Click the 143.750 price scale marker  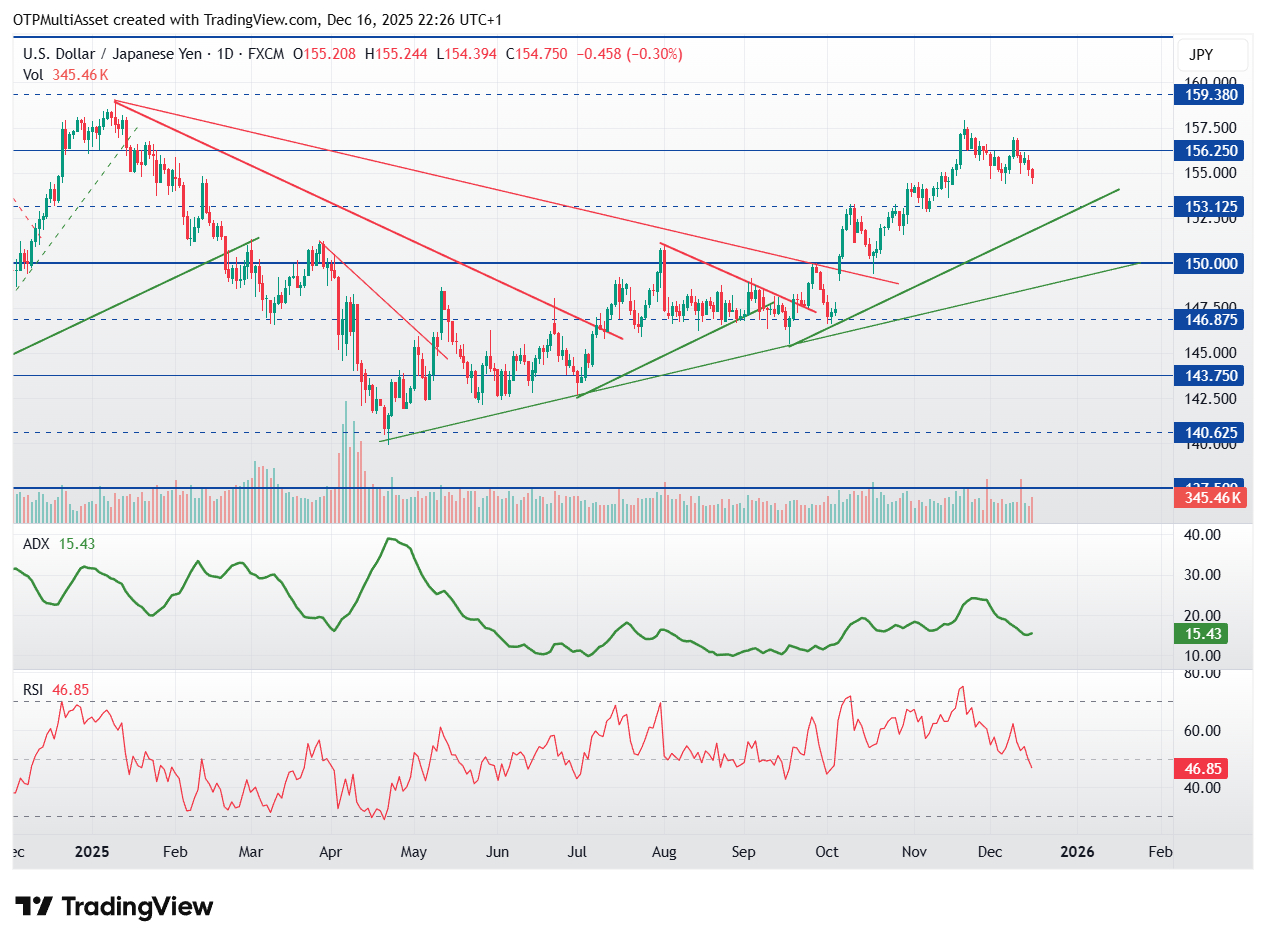(x=1209, y=375)
